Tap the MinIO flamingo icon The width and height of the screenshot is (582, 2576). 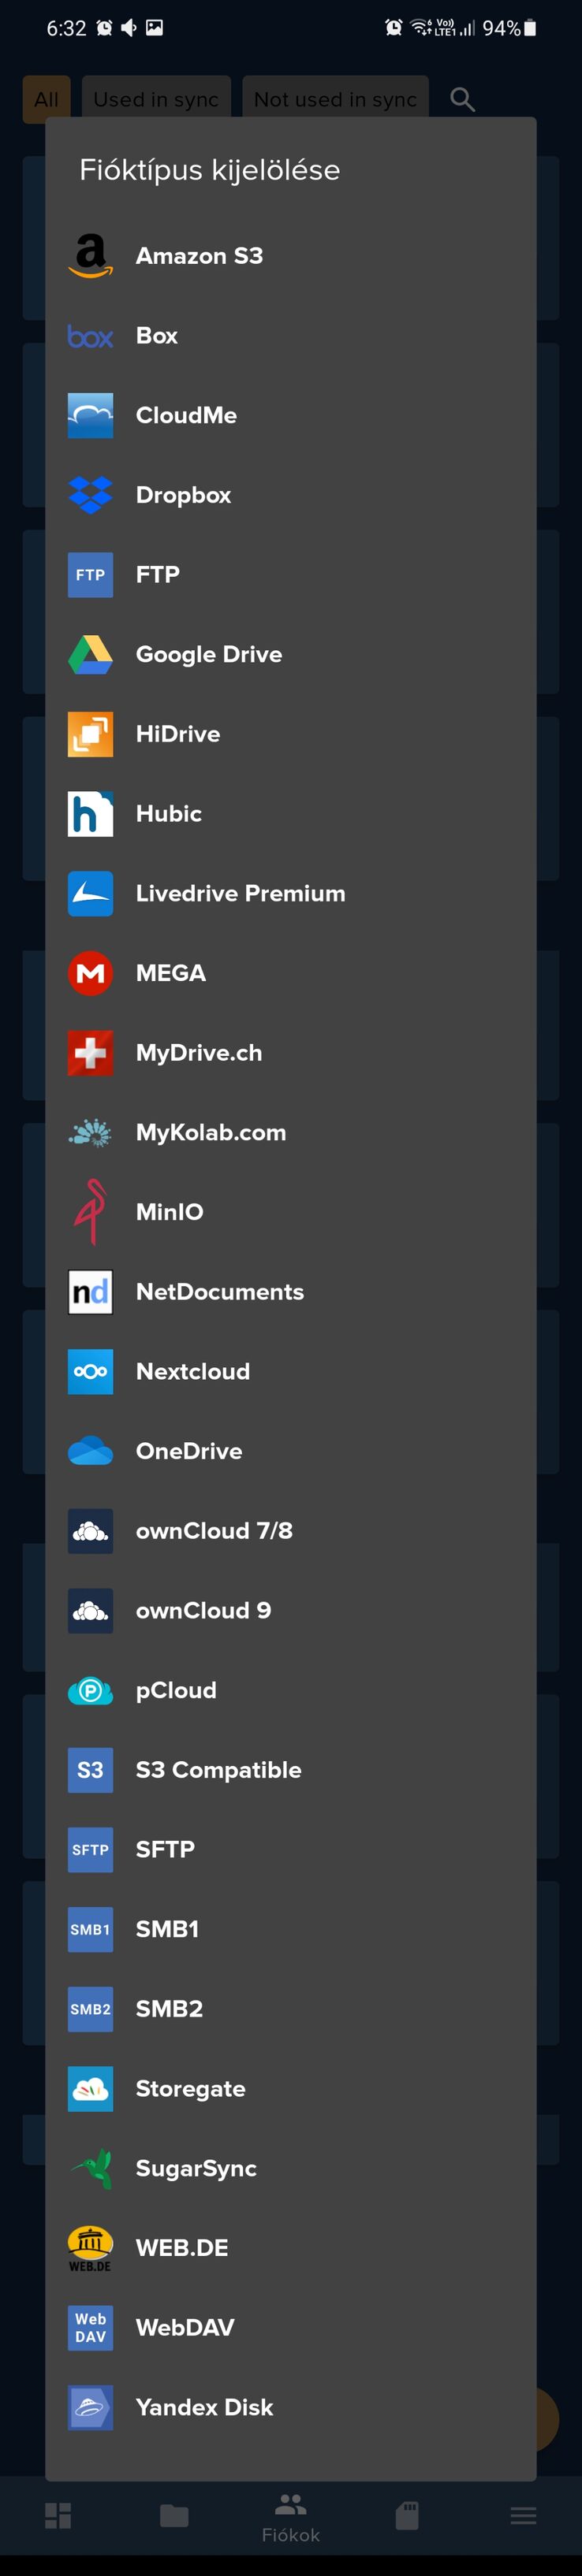(90, 1212)
